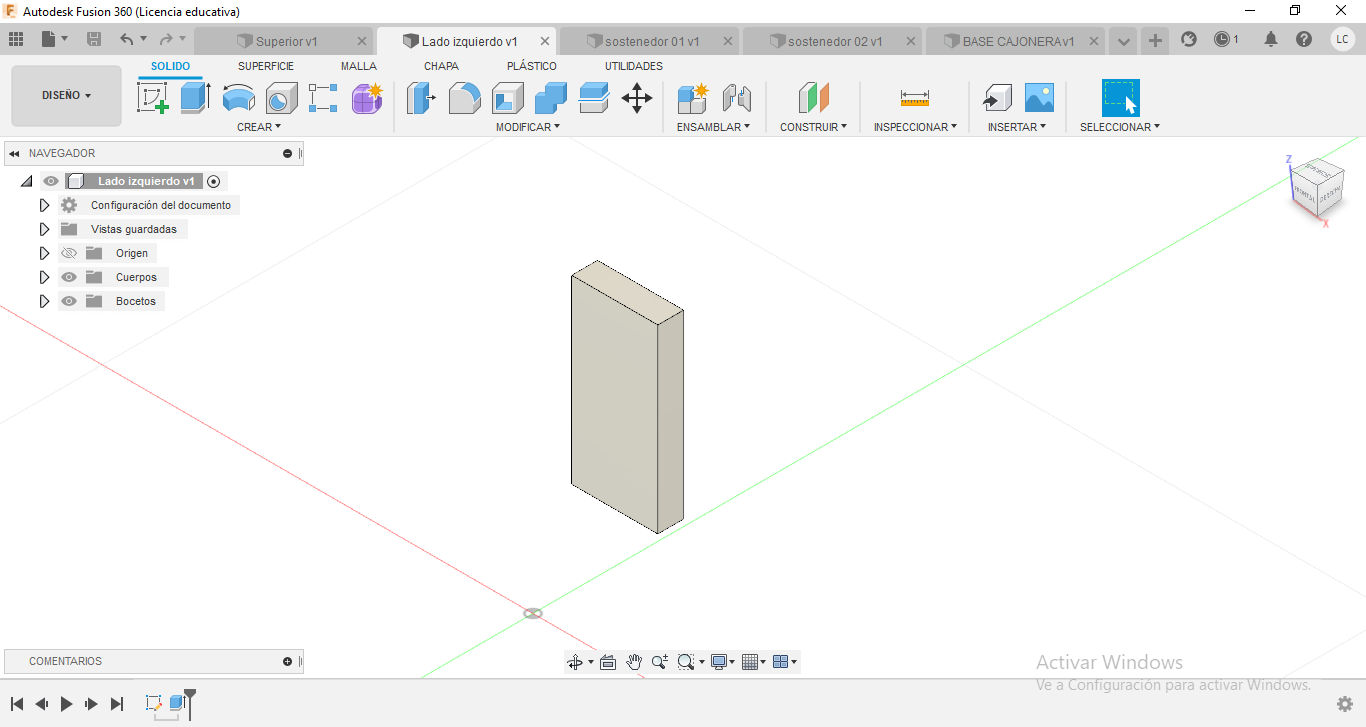Click the Pan hand tool
The height and width of the screenshot is (727, 1366).
click(634, 662)
